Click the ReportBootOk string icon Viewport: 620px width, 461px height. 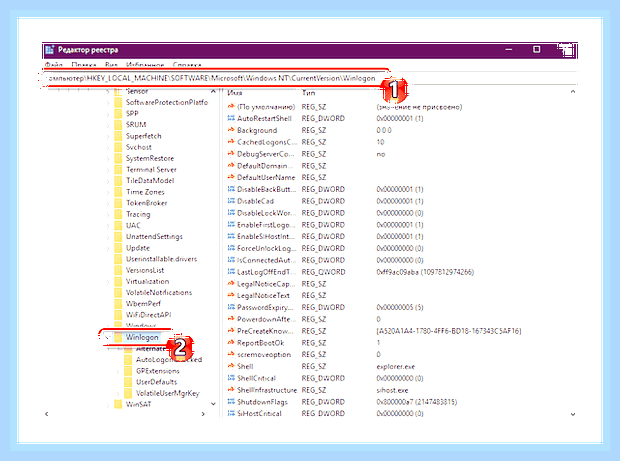pyautogui.click(x=231, y=343)
